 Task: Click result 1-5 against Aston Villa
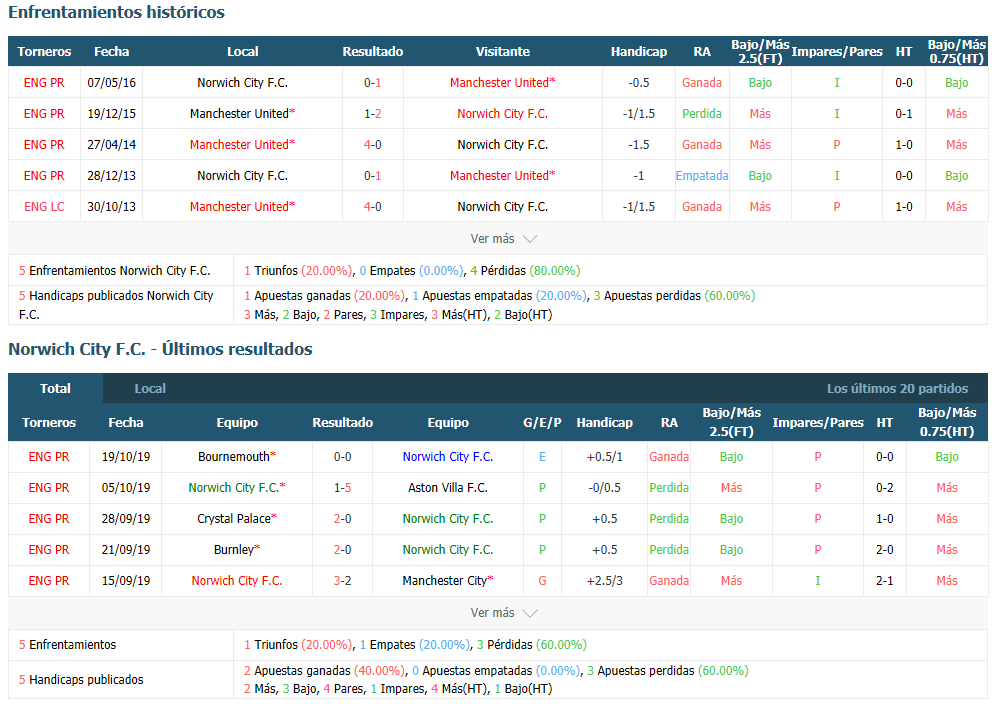342,488
